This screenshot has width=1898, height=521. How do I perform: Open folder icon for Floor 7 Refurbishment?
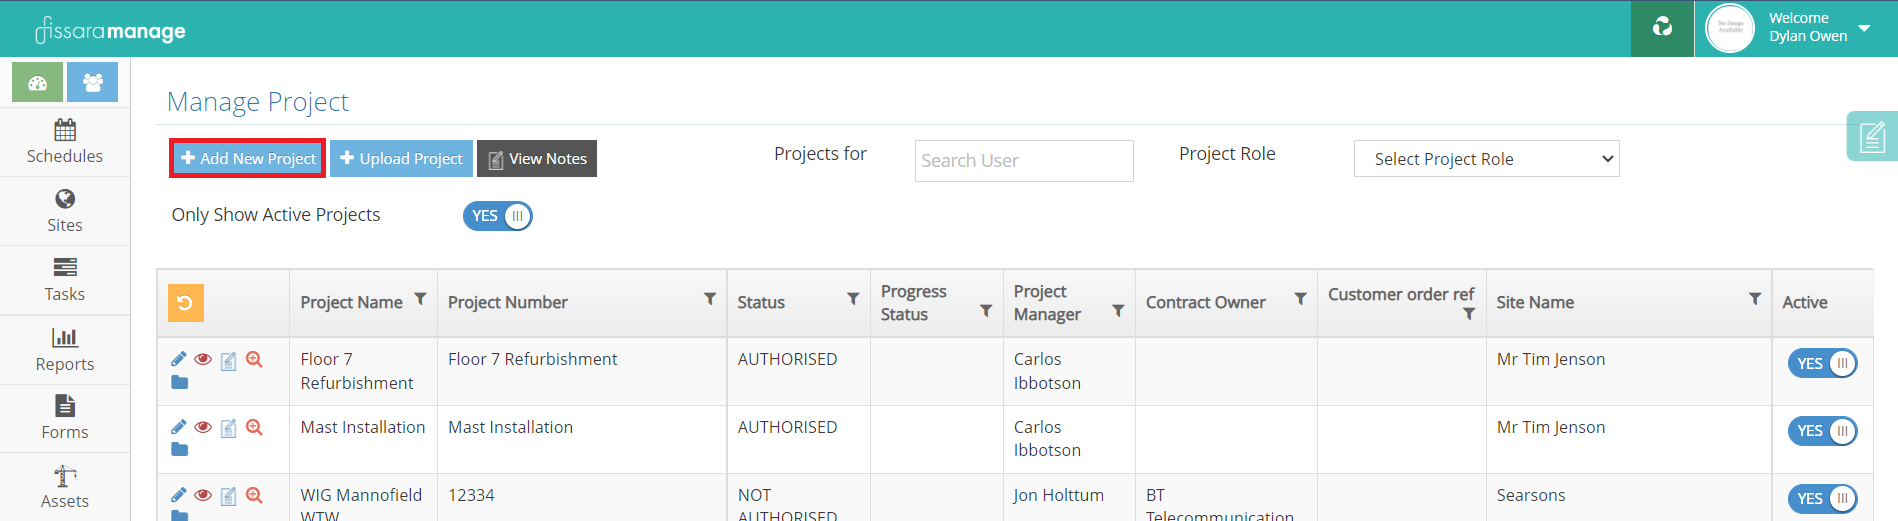[x=179, y=382]
